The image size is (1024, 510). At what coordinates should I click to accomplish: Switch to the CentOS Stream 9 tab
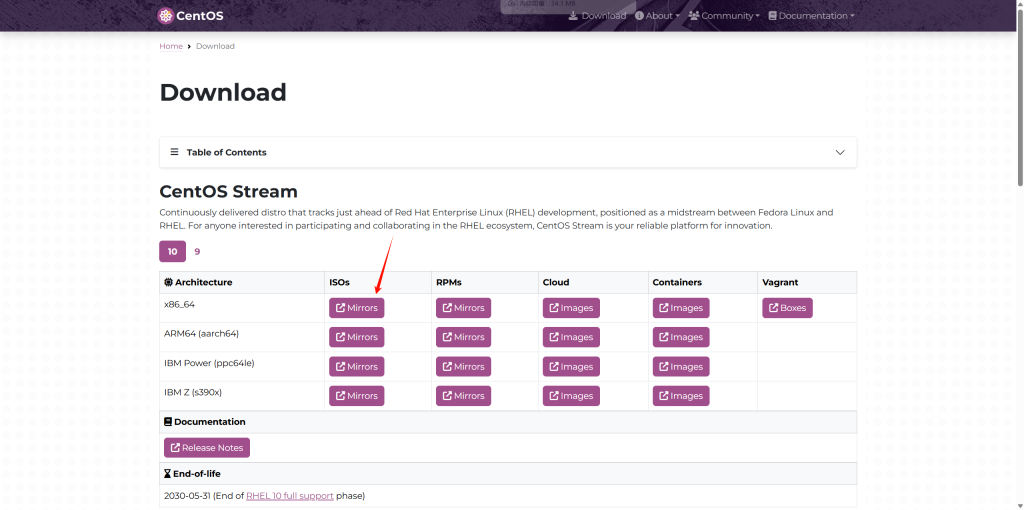197,251
